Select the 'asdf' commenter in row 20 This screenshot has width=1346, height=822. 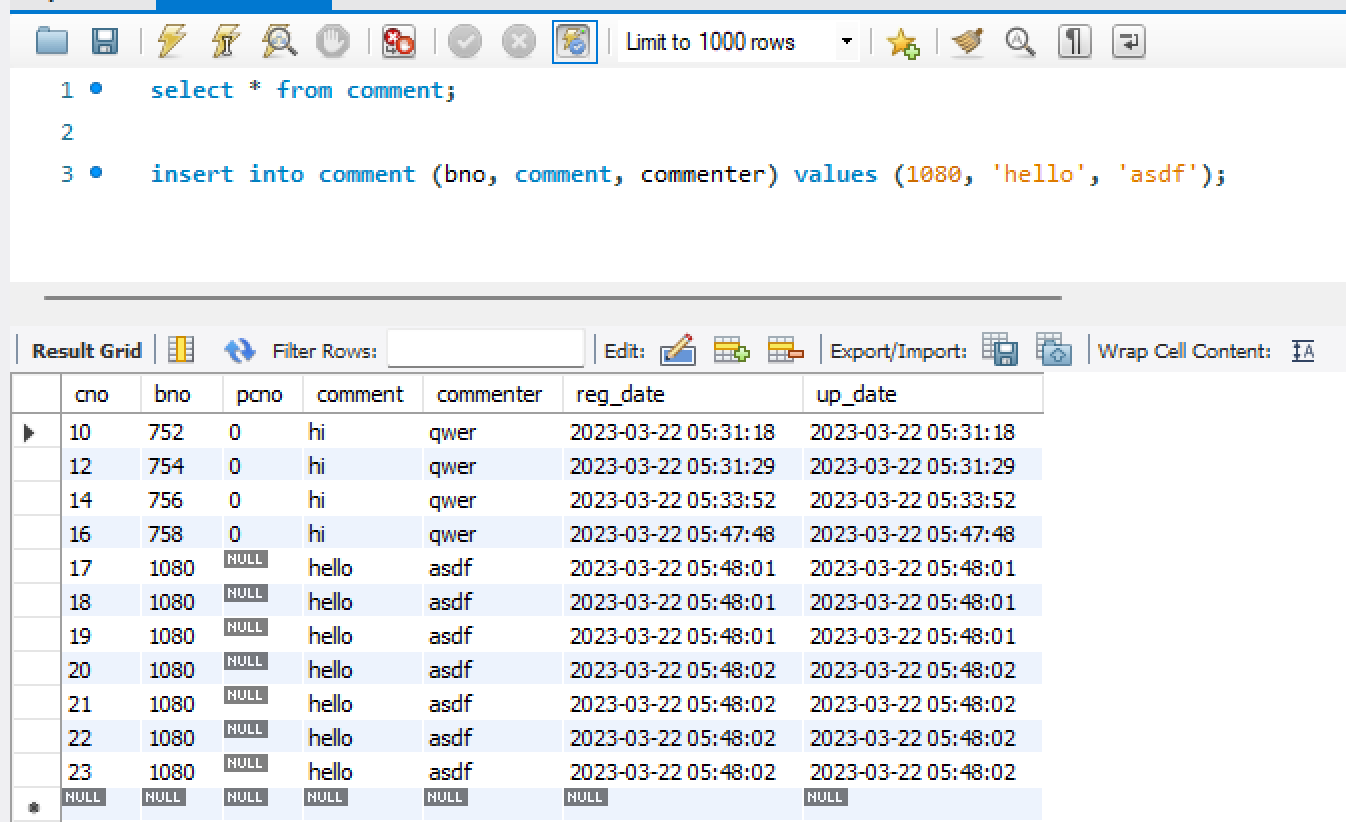(492, 670)
